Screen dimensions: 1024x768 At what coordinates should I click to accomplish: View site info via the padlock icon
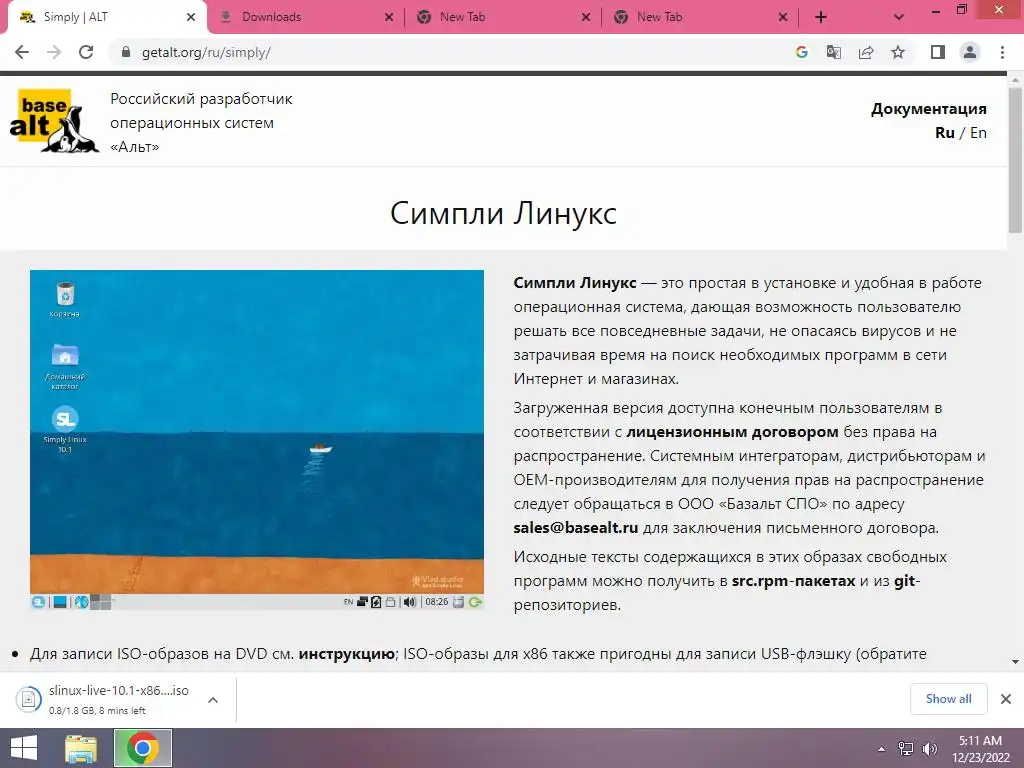pos(126,52)
